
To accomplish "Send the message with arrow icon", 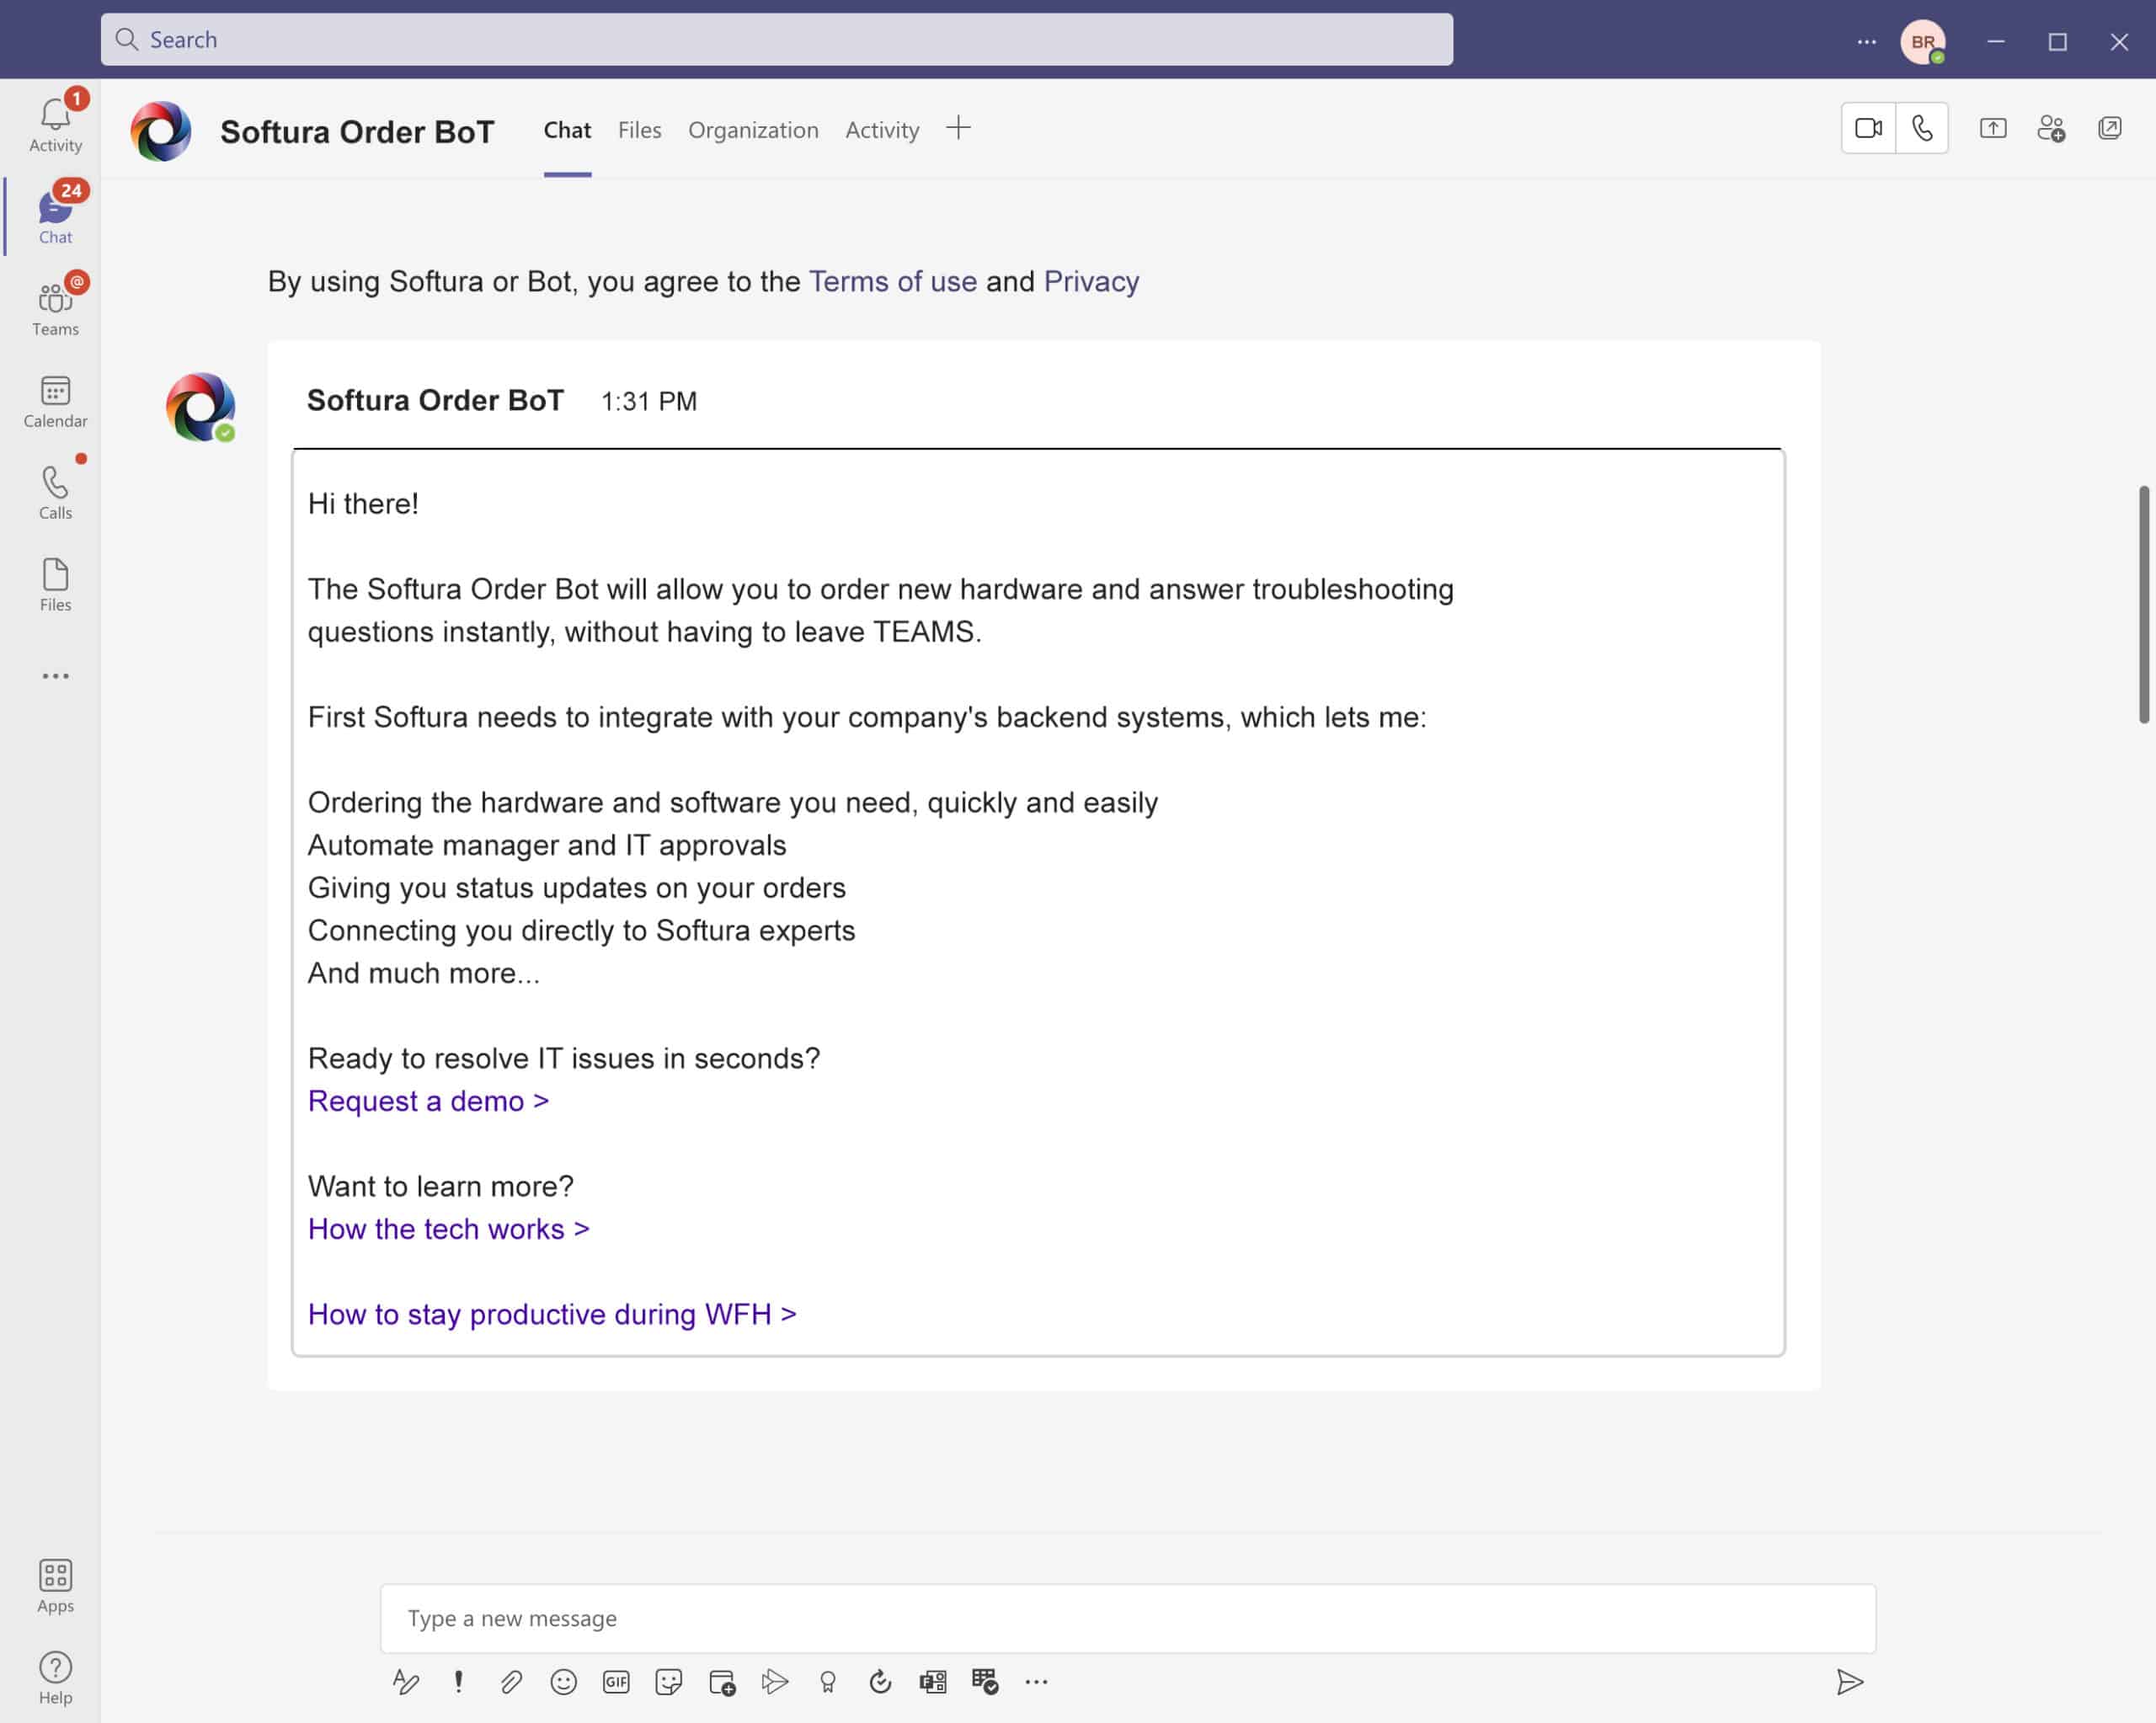I will (x=1849, y=1682).
